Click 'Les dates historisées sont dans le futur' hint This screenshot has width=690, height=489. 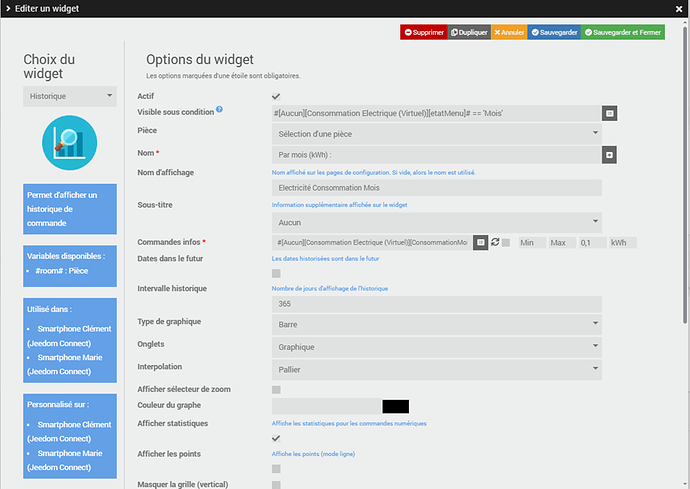(x=325, y=258)
